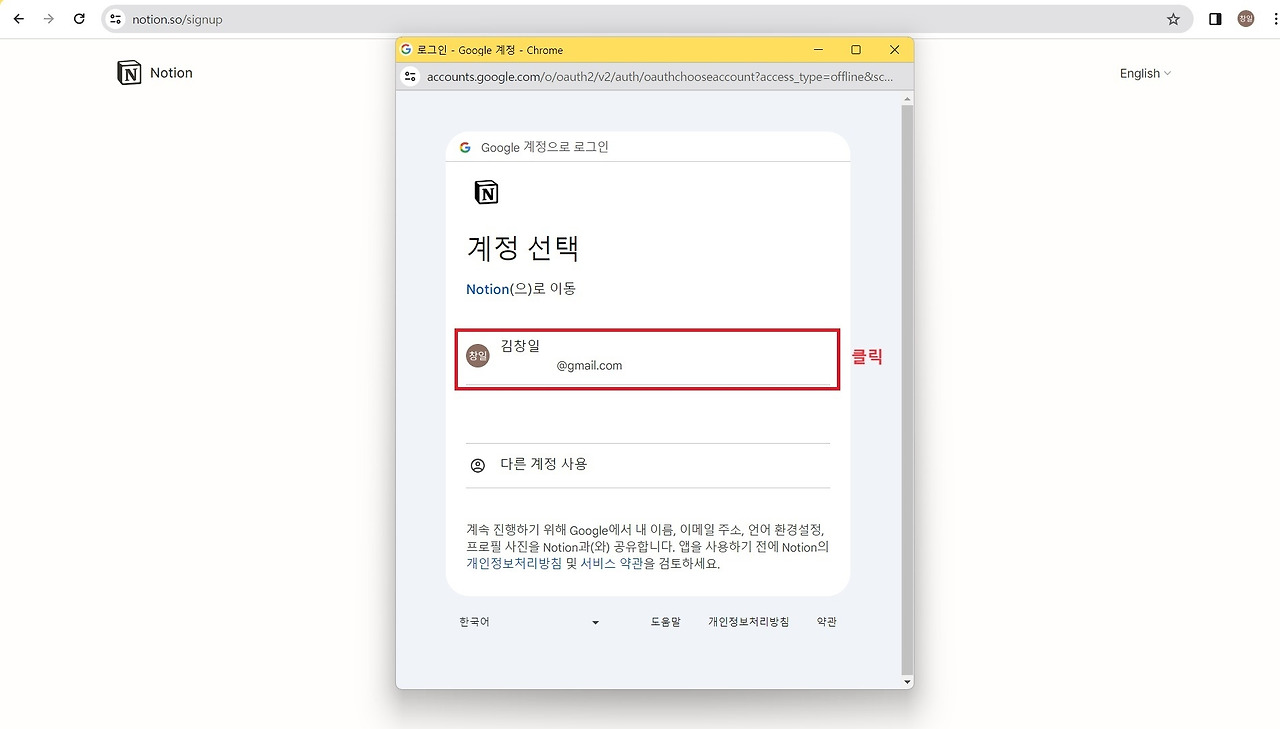Viewport: 1280px width, 729px height.
Task: Open the English language dropdown
Action: click(x=1145, y=73)
